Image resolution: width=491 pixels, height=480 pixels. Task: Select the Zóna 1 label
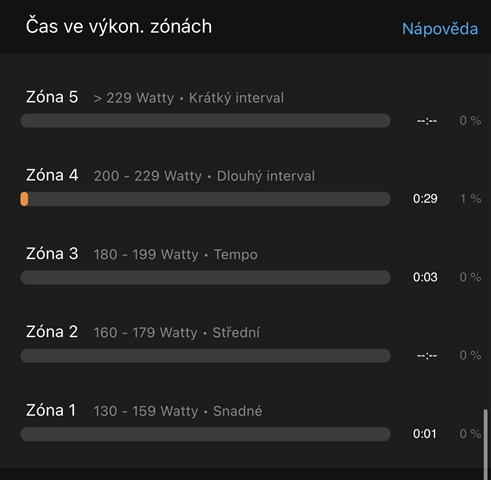pyautogui.click(x=51, y=410)
